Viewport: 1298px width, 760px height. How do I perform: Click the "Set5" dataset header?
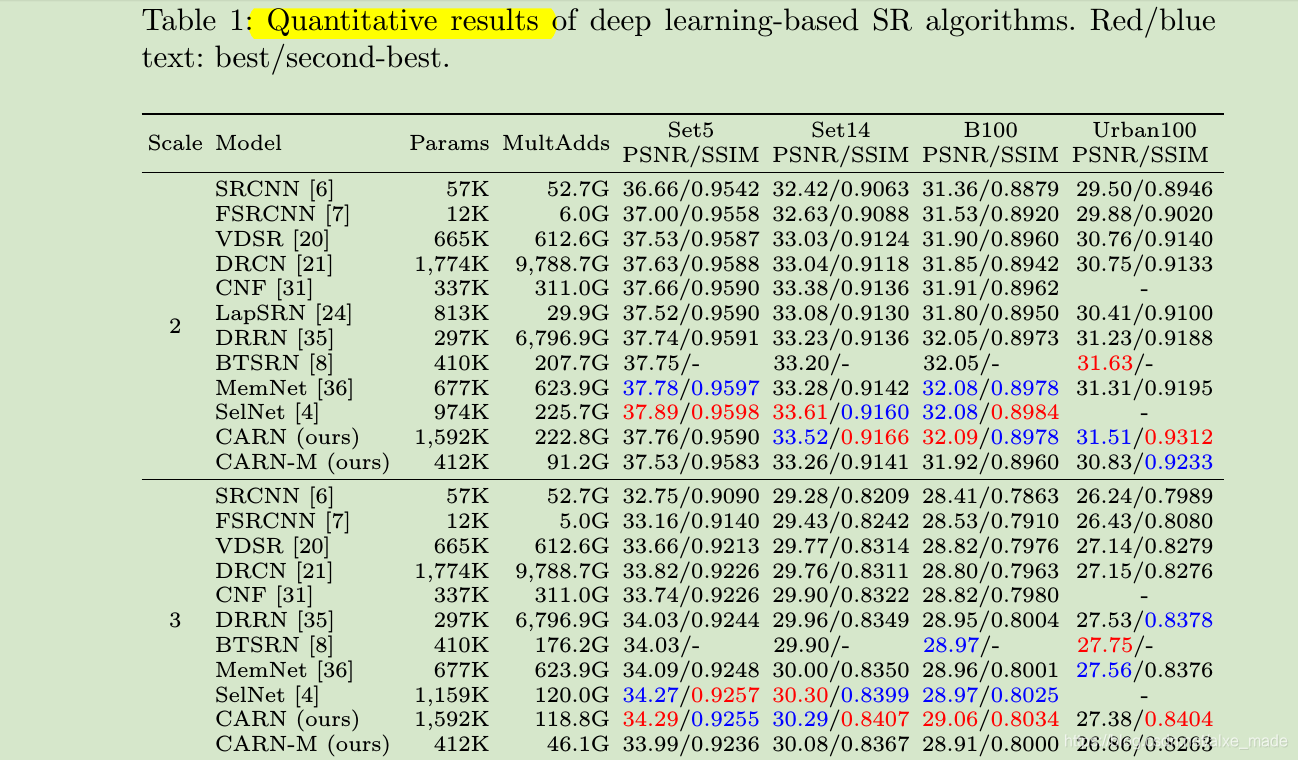(x=691, y=130)
